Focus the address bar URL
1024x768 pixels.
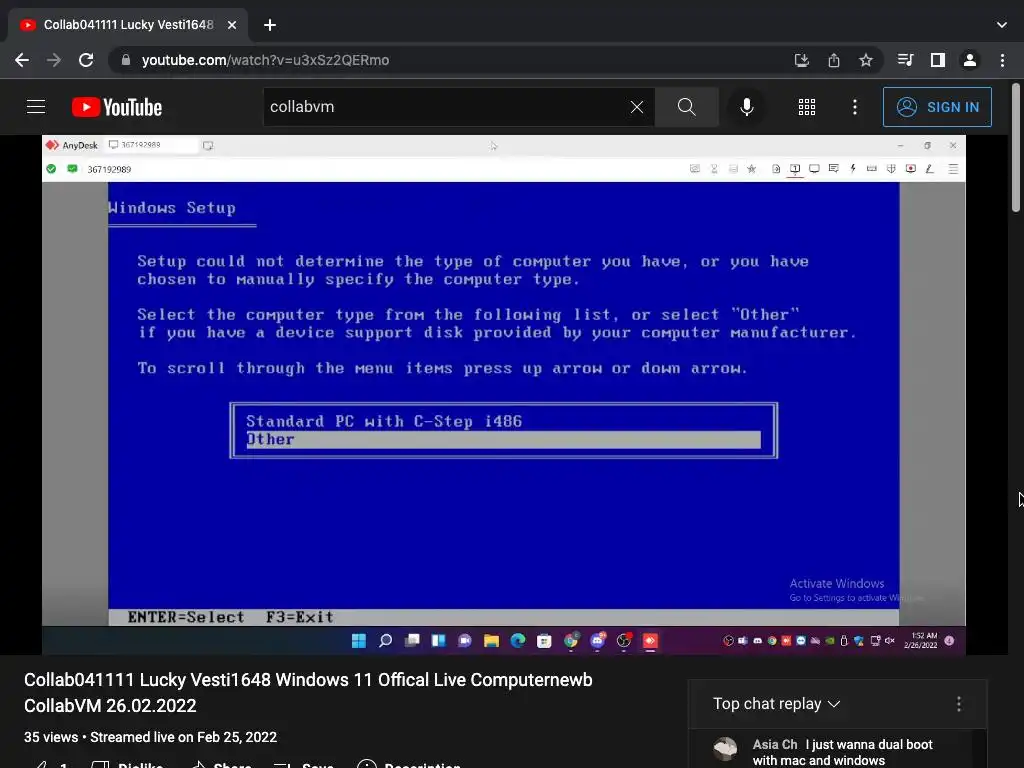pyautogui.click(x=265, y=60)
